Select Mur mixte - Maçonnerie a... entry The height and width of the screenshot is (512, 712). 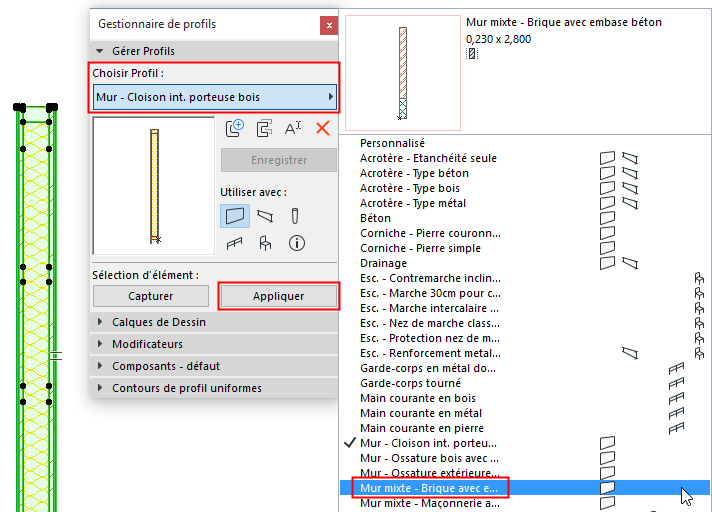525,502
